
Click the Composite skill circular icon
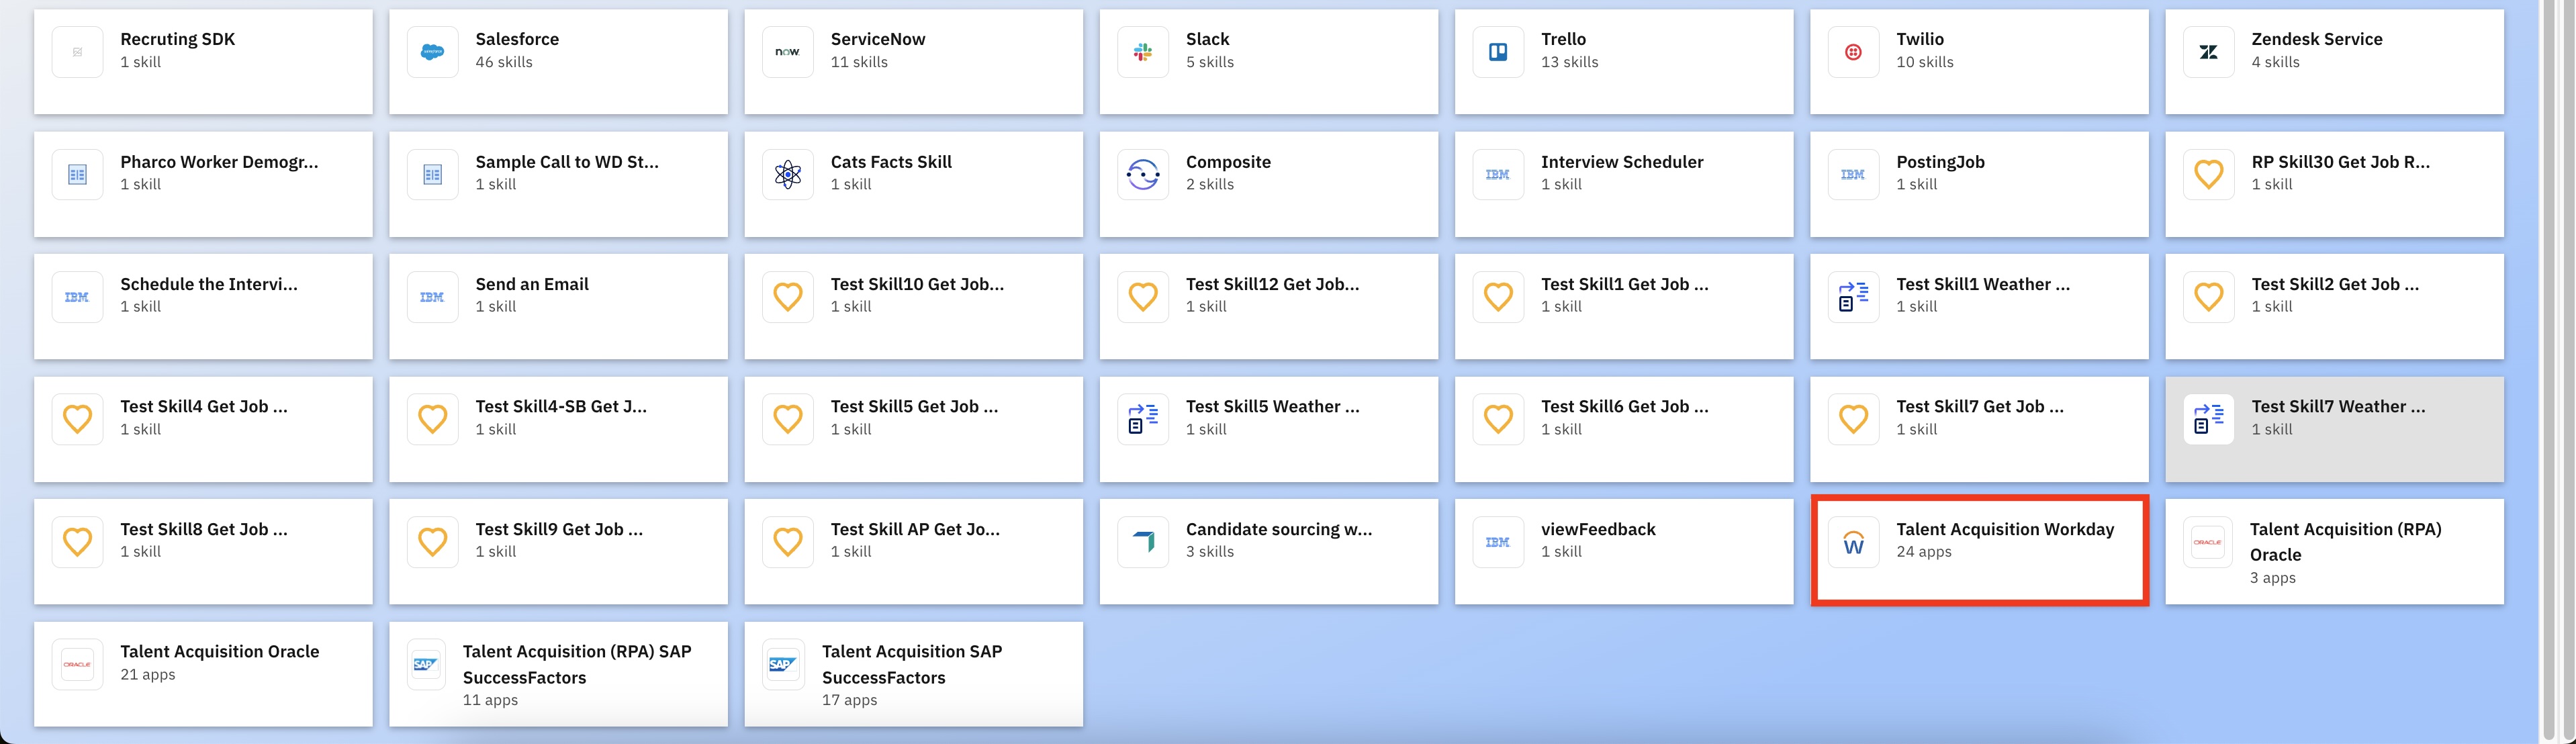click(1142, 175)
